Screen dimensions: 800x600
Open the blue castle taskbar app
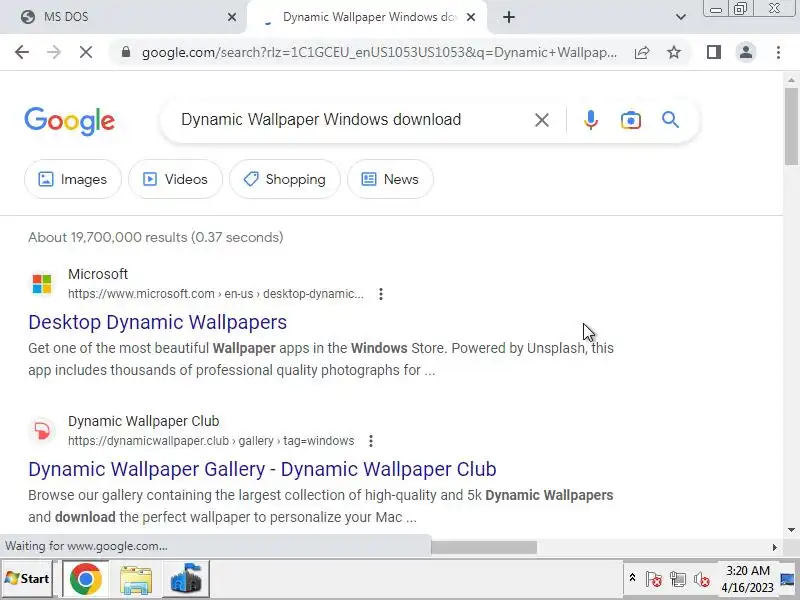click(186, 579)
